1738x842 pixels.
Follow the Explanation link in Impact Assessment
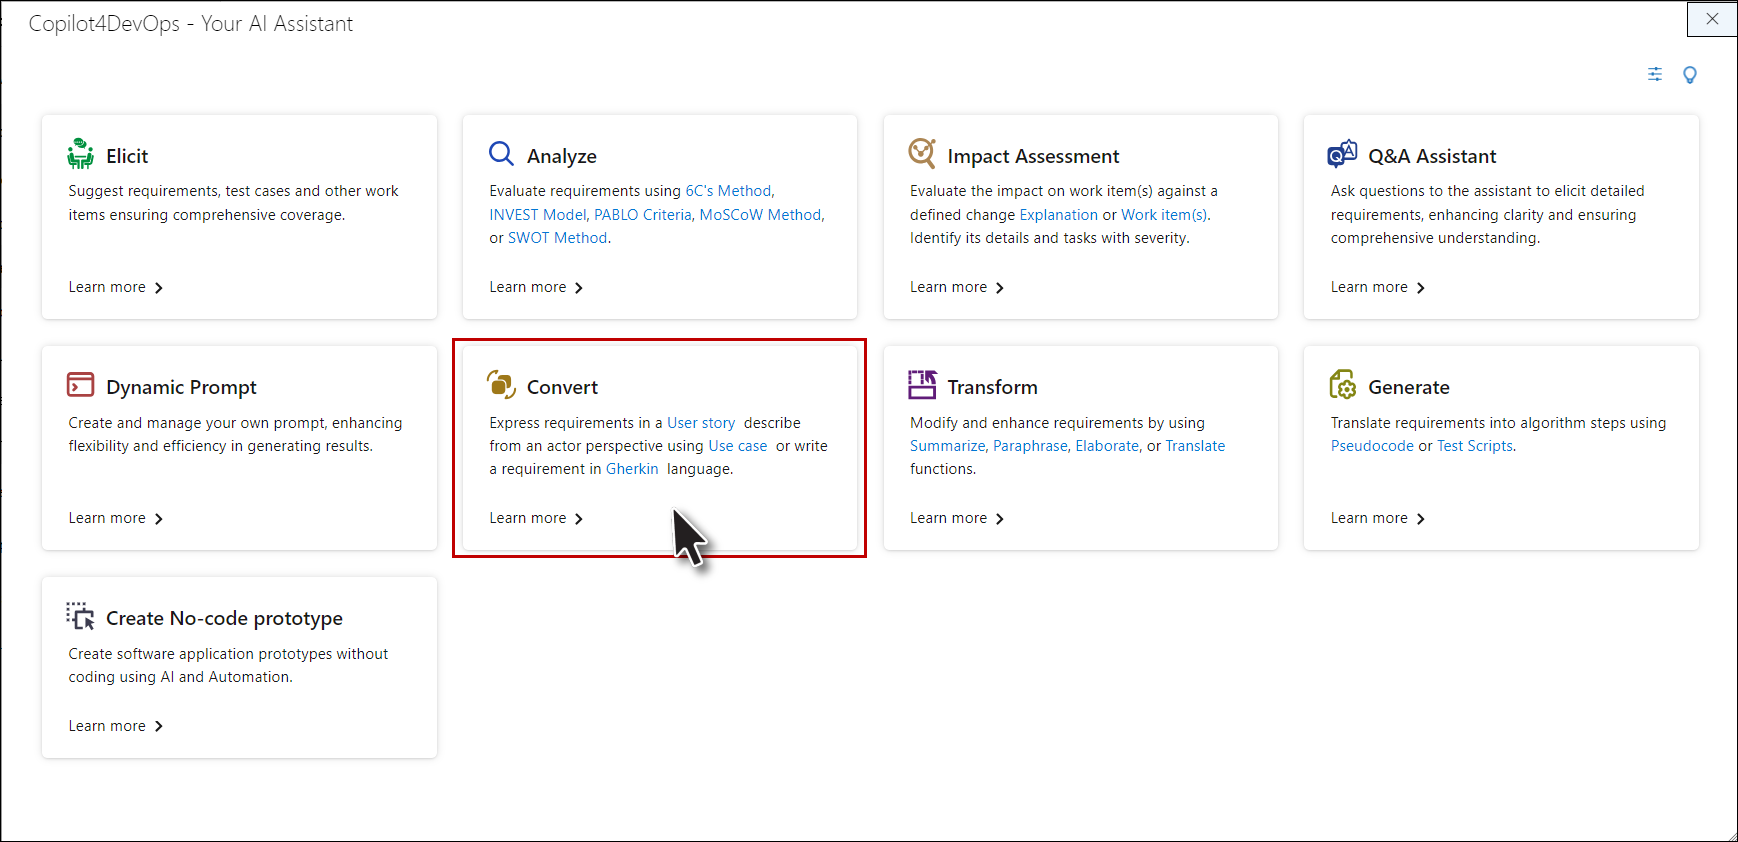pyautogui.click(x=1058, y=215)
